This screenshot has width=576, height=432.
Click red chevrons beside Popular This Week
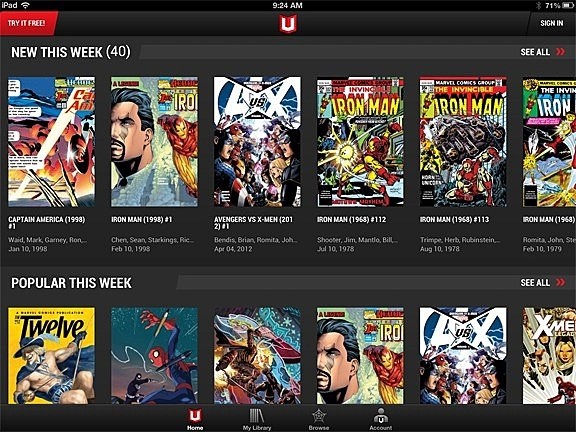tap(561, 282)
